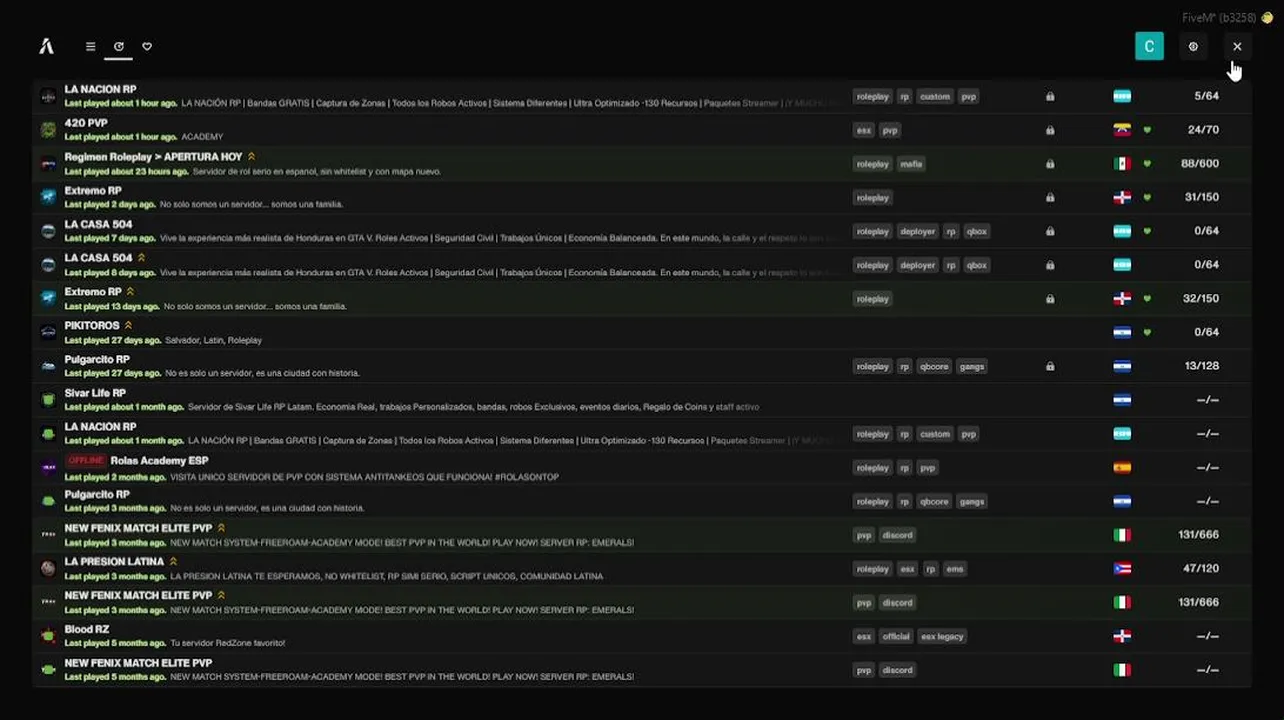Toggle favorite heart on the 32/150 row
This screenshot has width=1284, height=720.
(1147, 298)
